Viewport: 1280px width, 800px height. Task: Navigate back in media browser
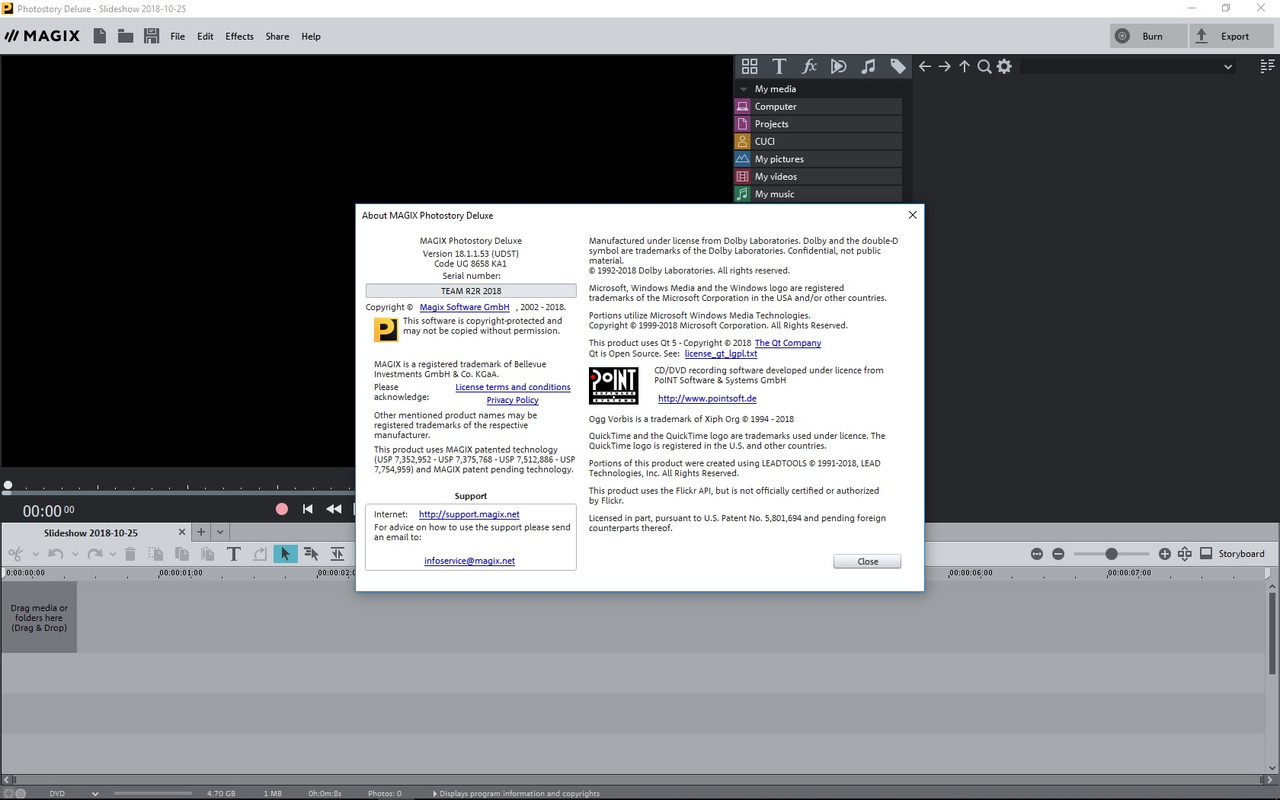pos(925,66)
